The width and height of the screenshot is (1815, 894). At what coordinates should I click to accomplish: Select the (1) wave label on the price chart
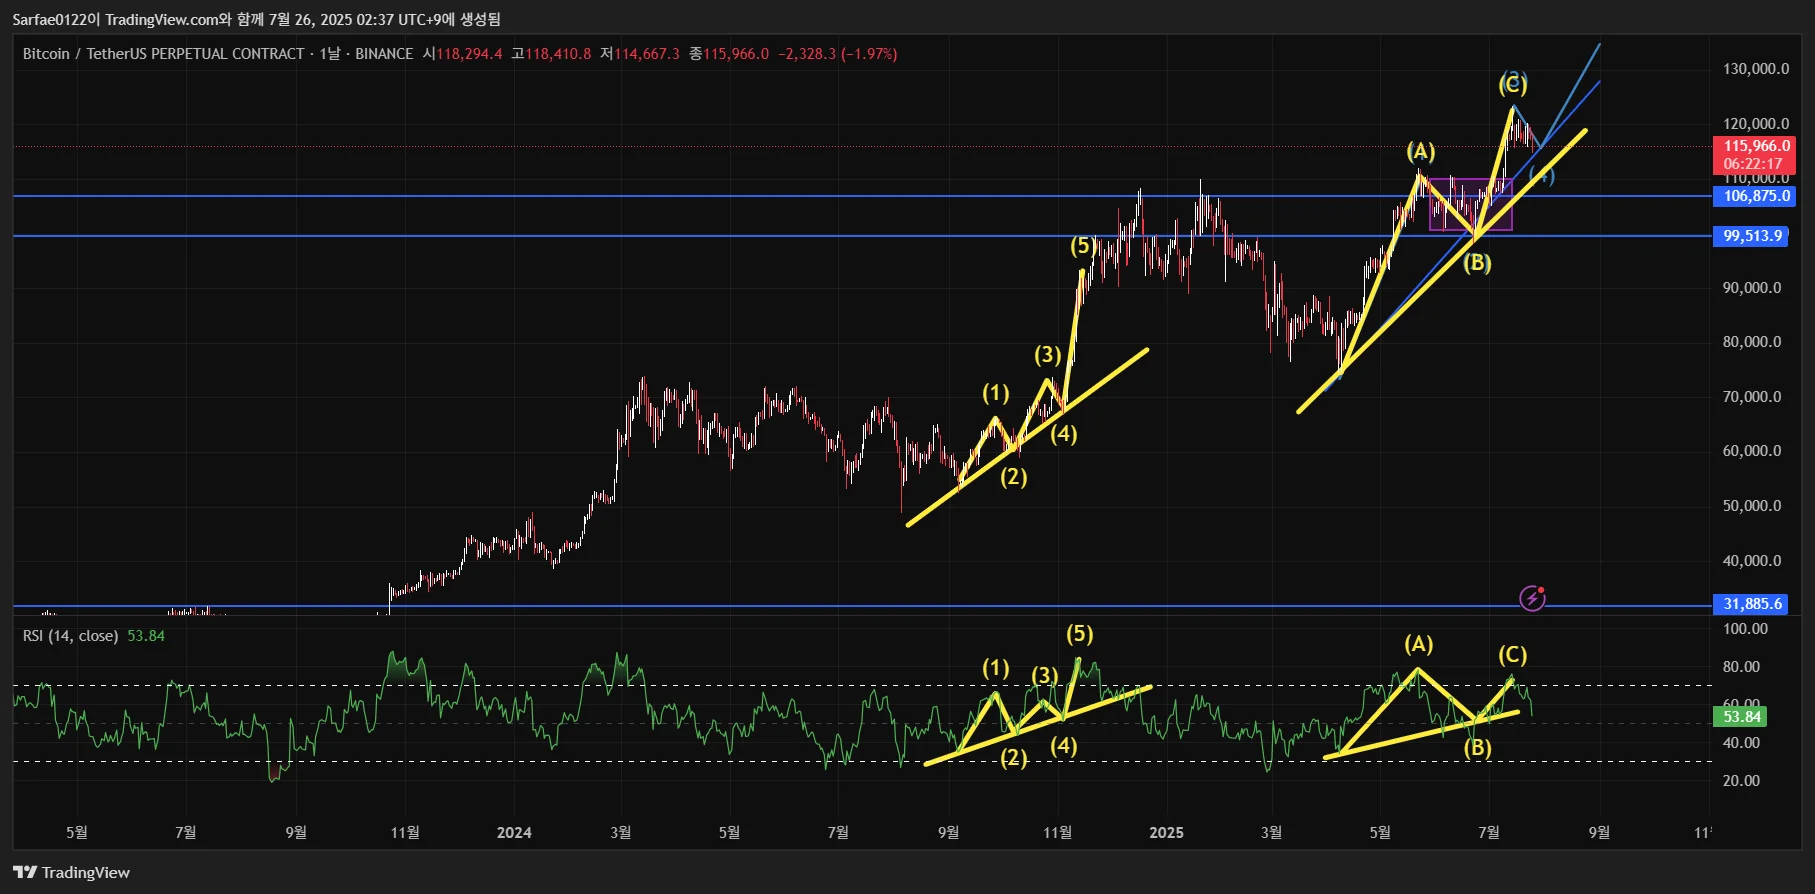tap(995, 393)
